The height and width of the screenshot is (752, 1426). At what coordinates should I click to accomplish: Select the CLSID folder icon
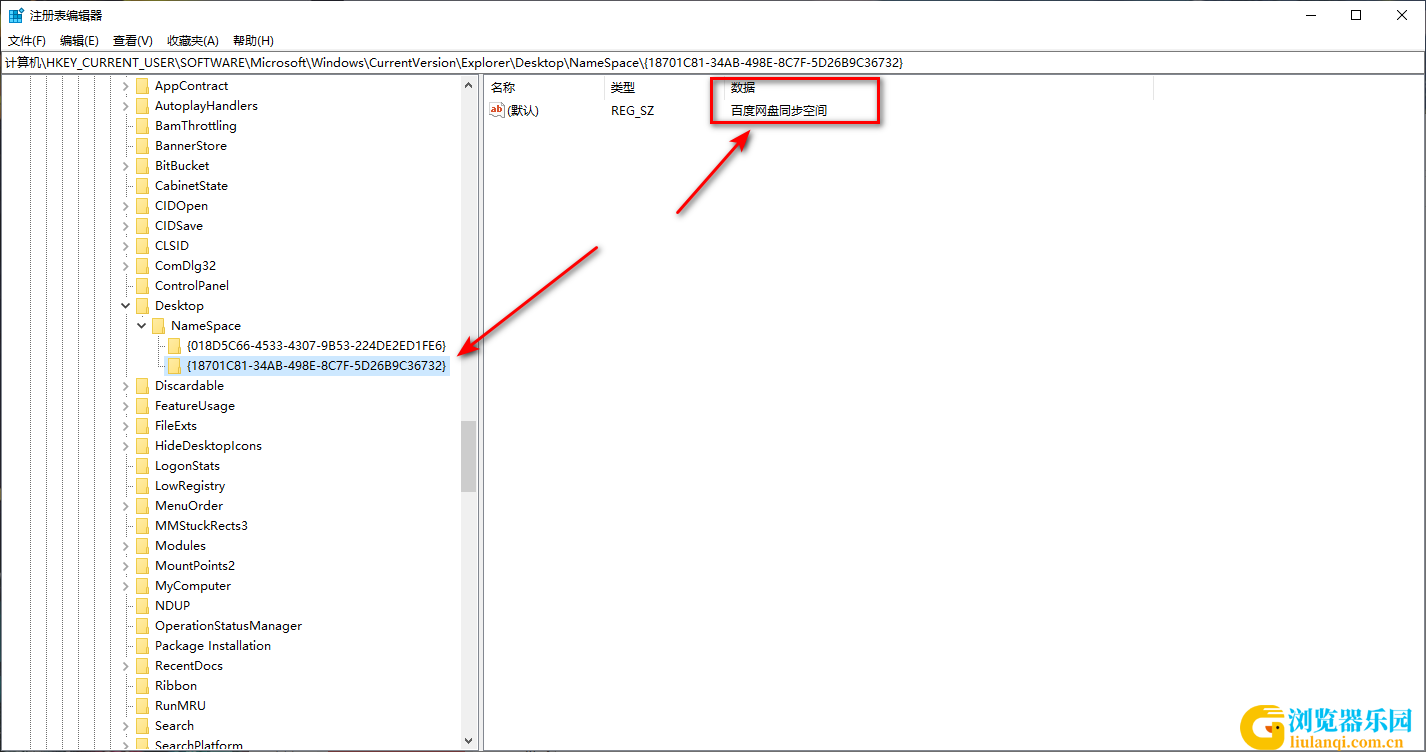point(142,246)
